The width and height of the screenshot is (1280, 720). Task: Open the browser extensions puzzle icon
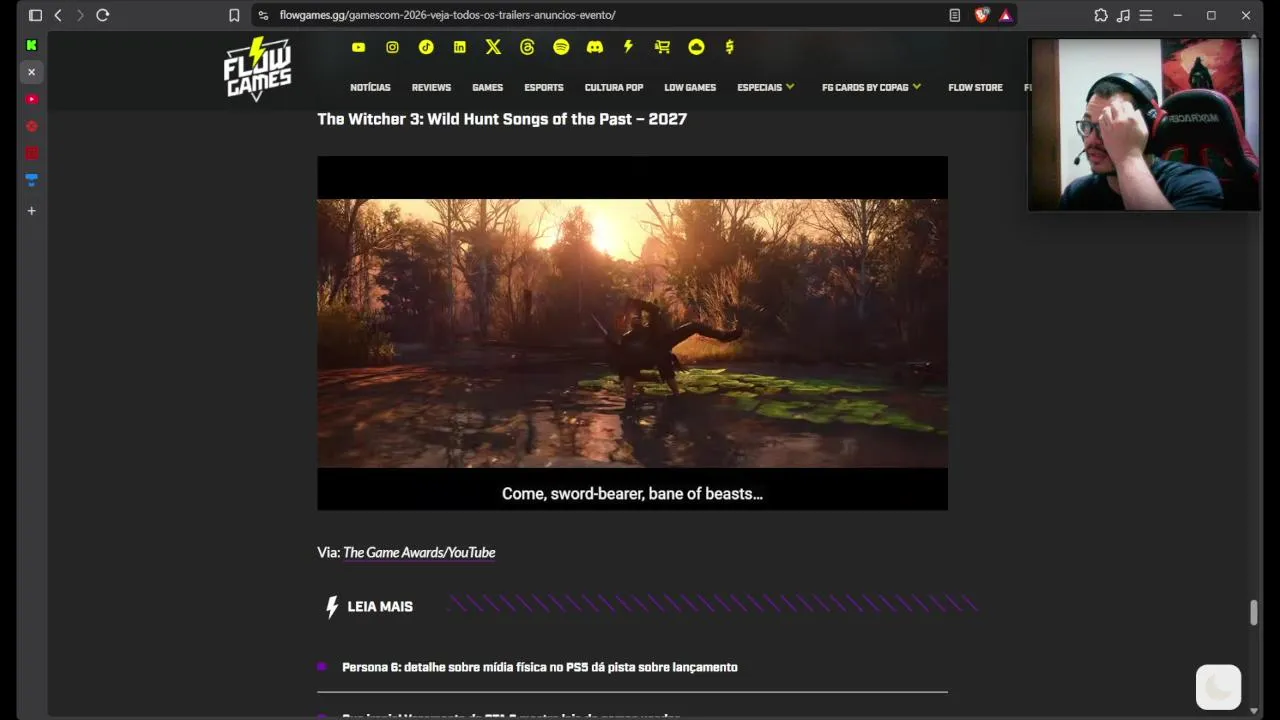[x=1101, y=15]
